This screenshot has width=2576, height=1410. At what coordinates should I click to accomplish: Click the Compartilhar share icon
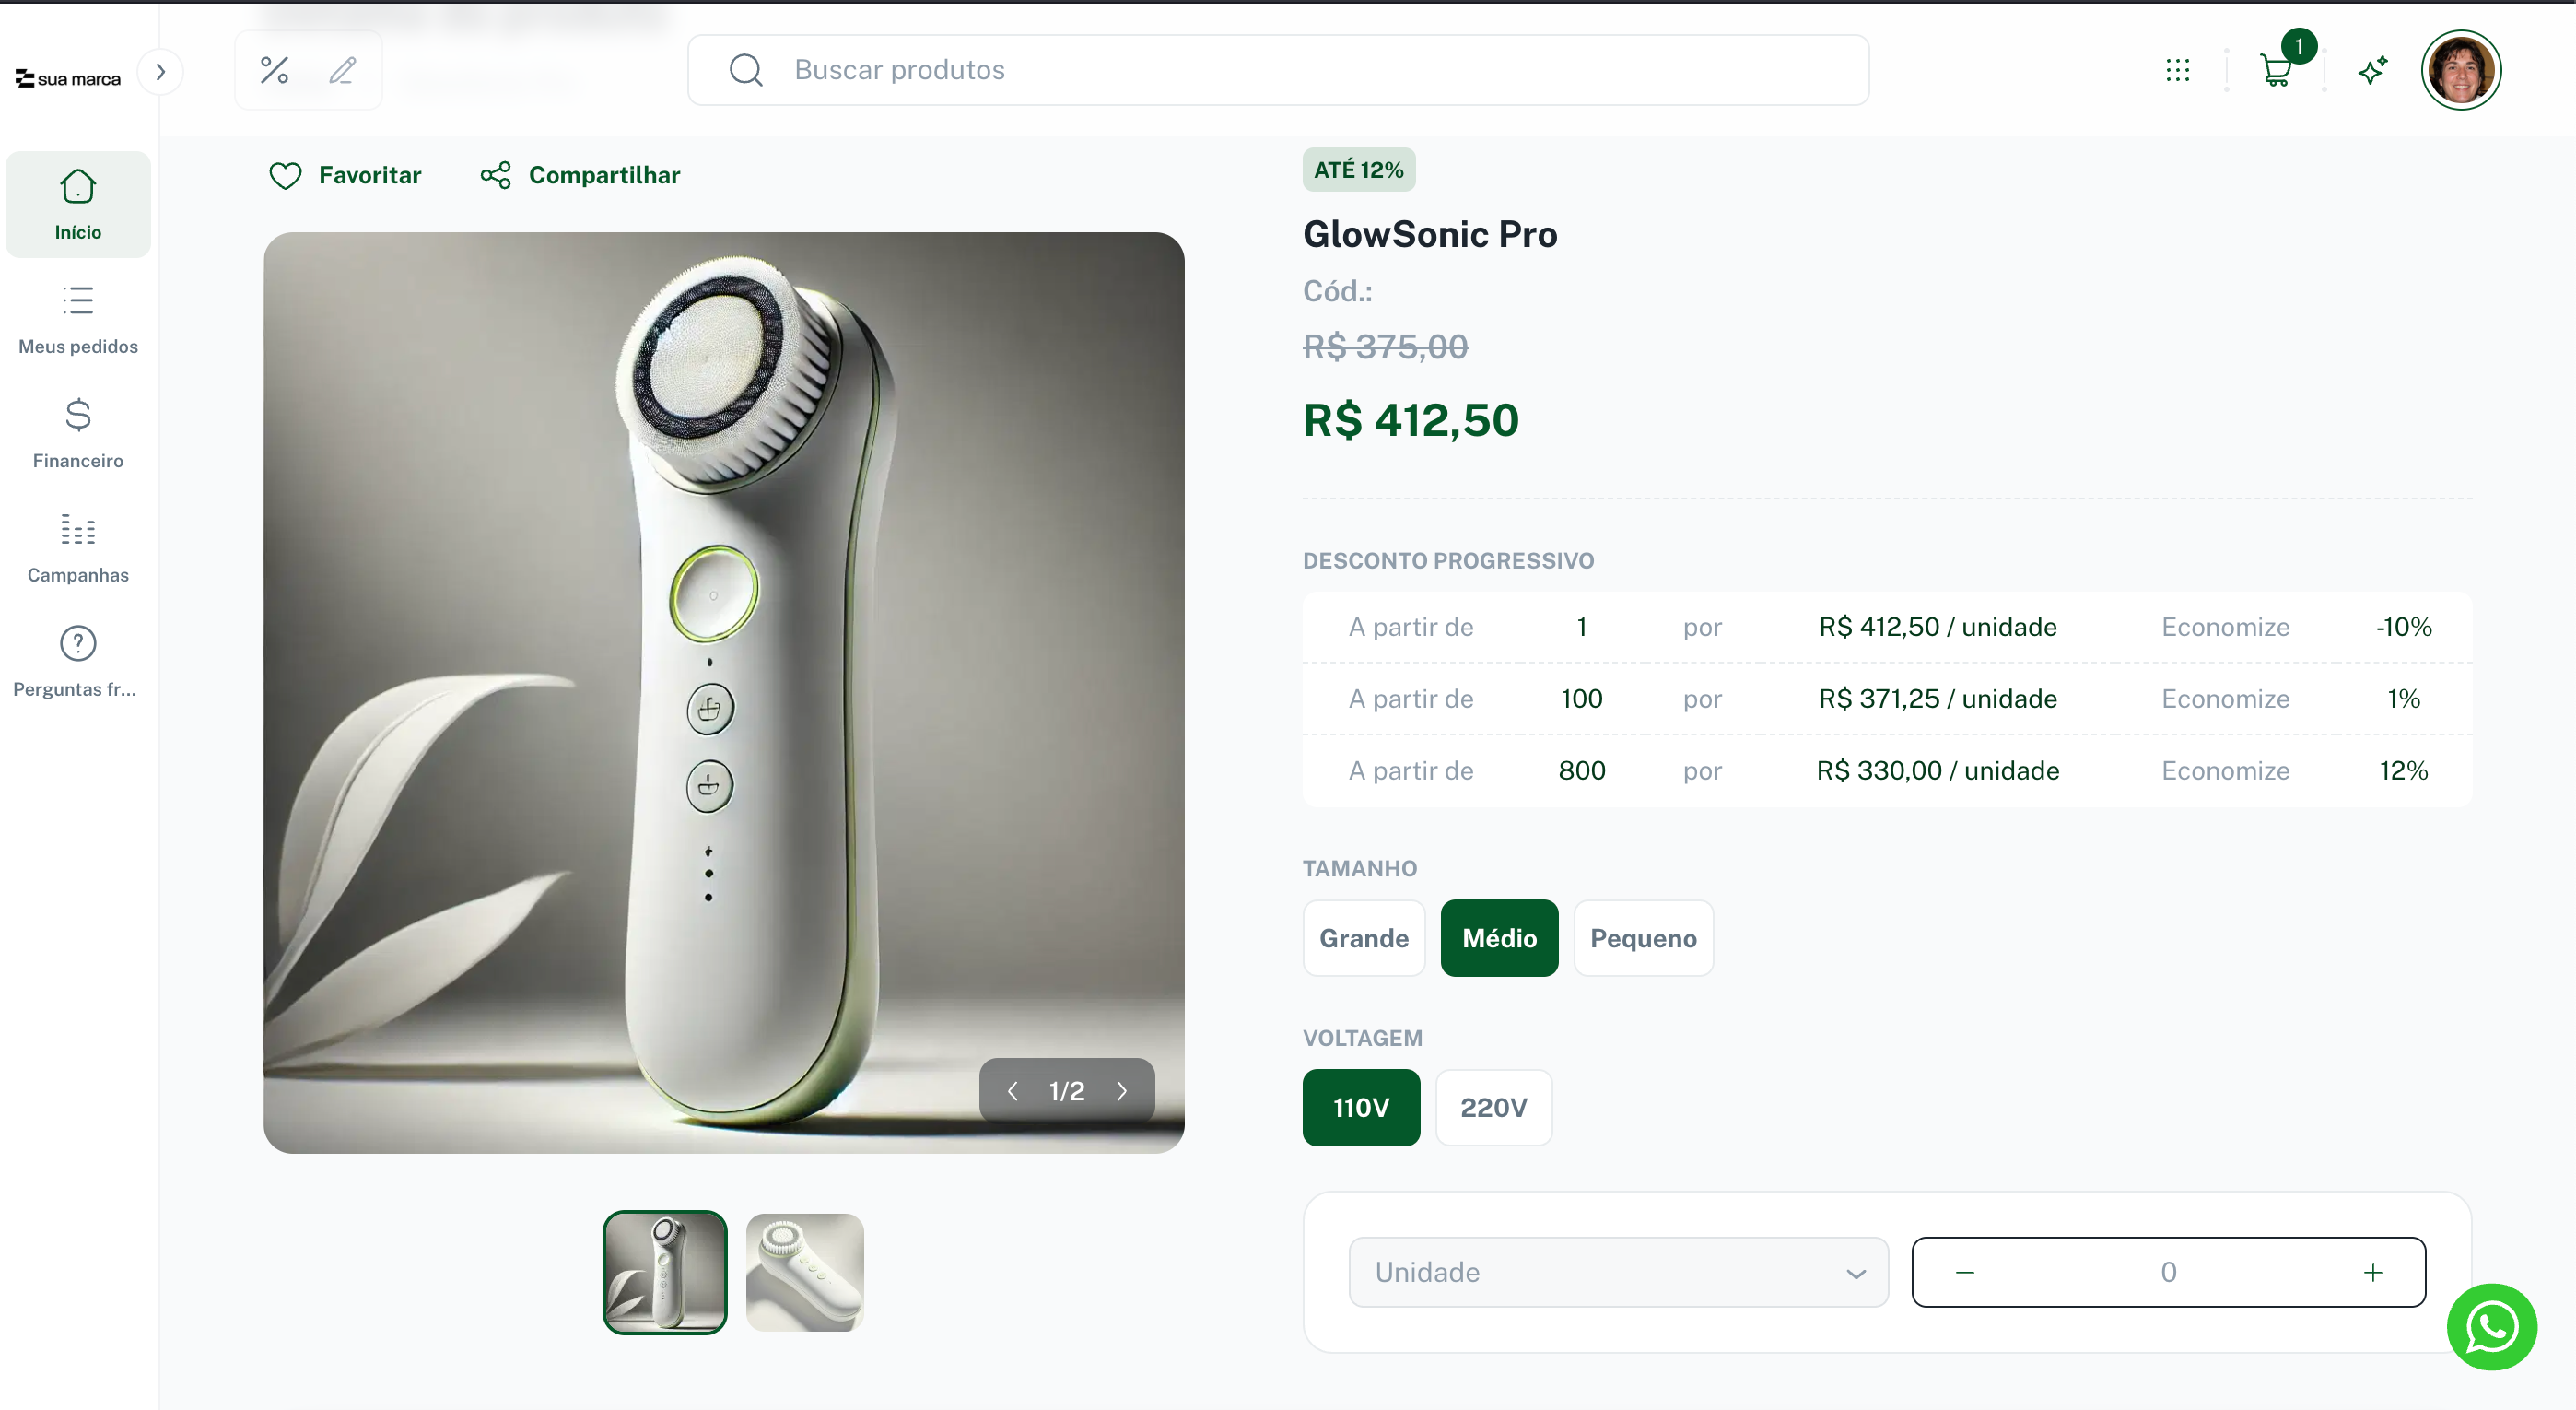[x=495, y=175]
